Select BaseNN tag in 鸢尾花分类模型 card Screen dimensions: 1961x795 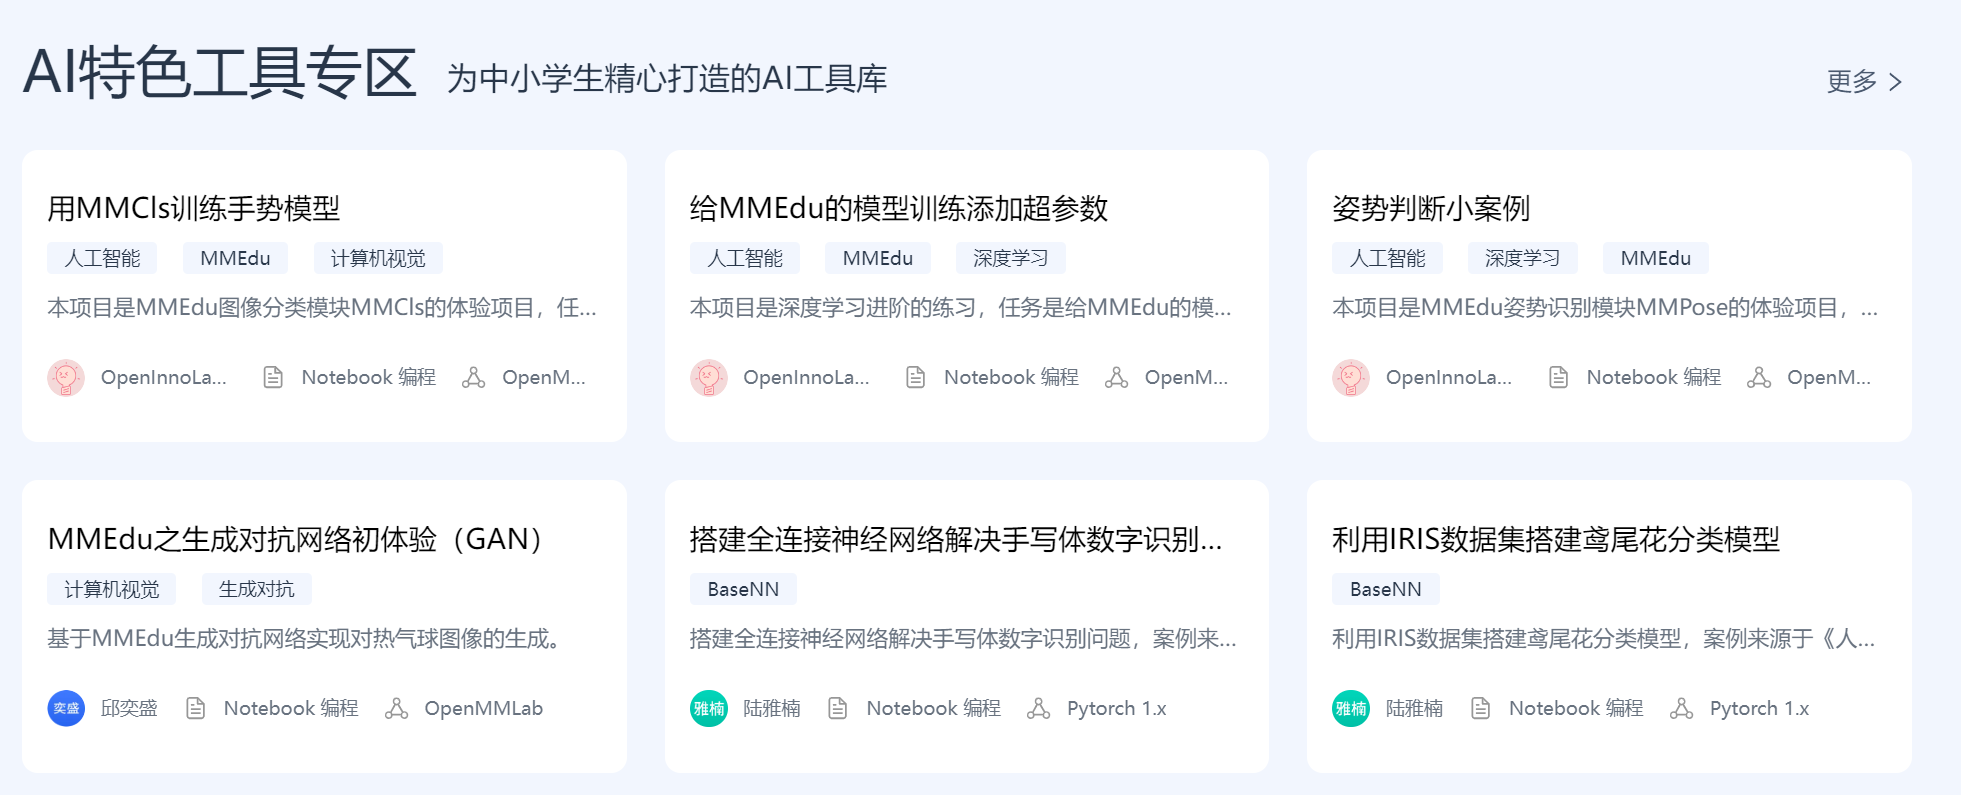1386,589
